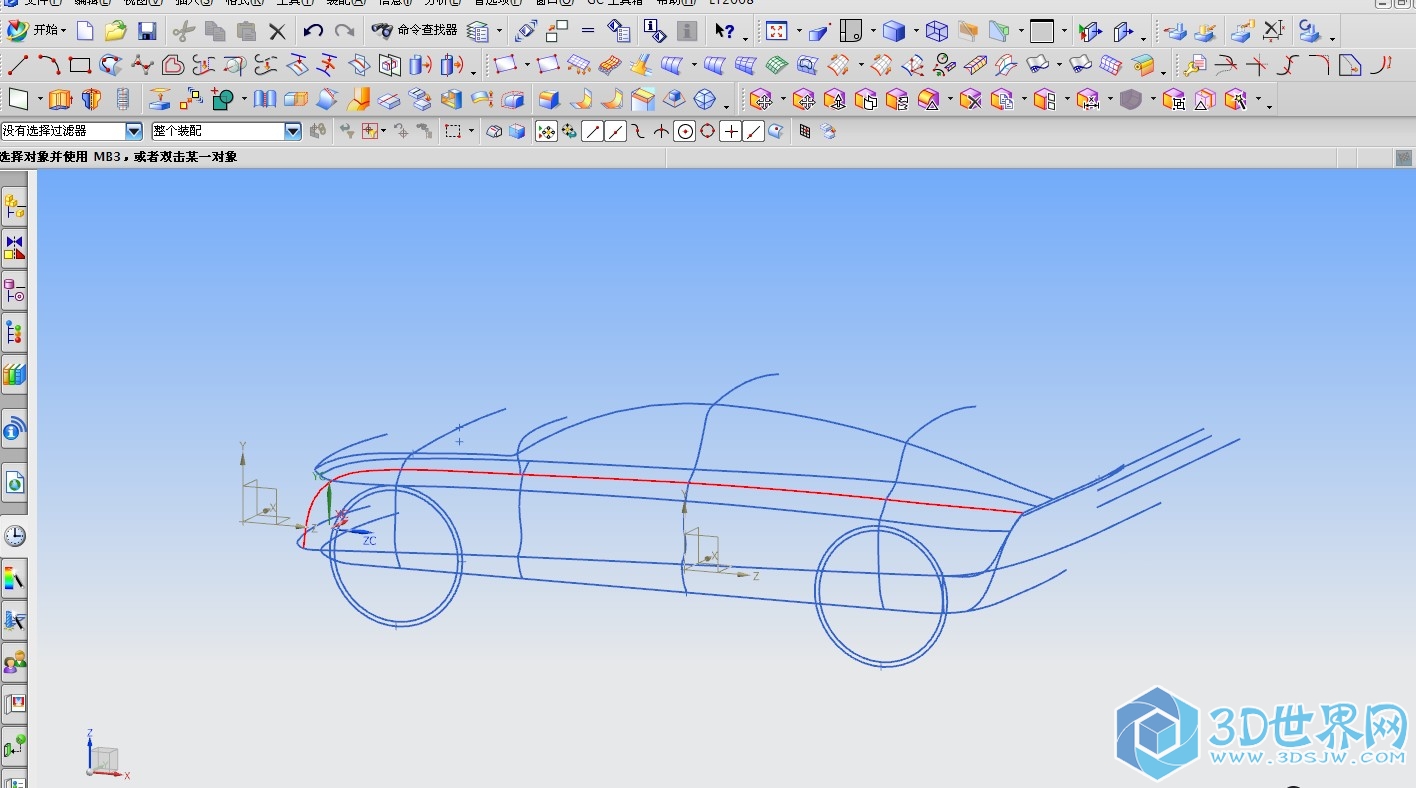Open the System Materials palette tab
This screenshot has height=788, width=1416.
14,578
